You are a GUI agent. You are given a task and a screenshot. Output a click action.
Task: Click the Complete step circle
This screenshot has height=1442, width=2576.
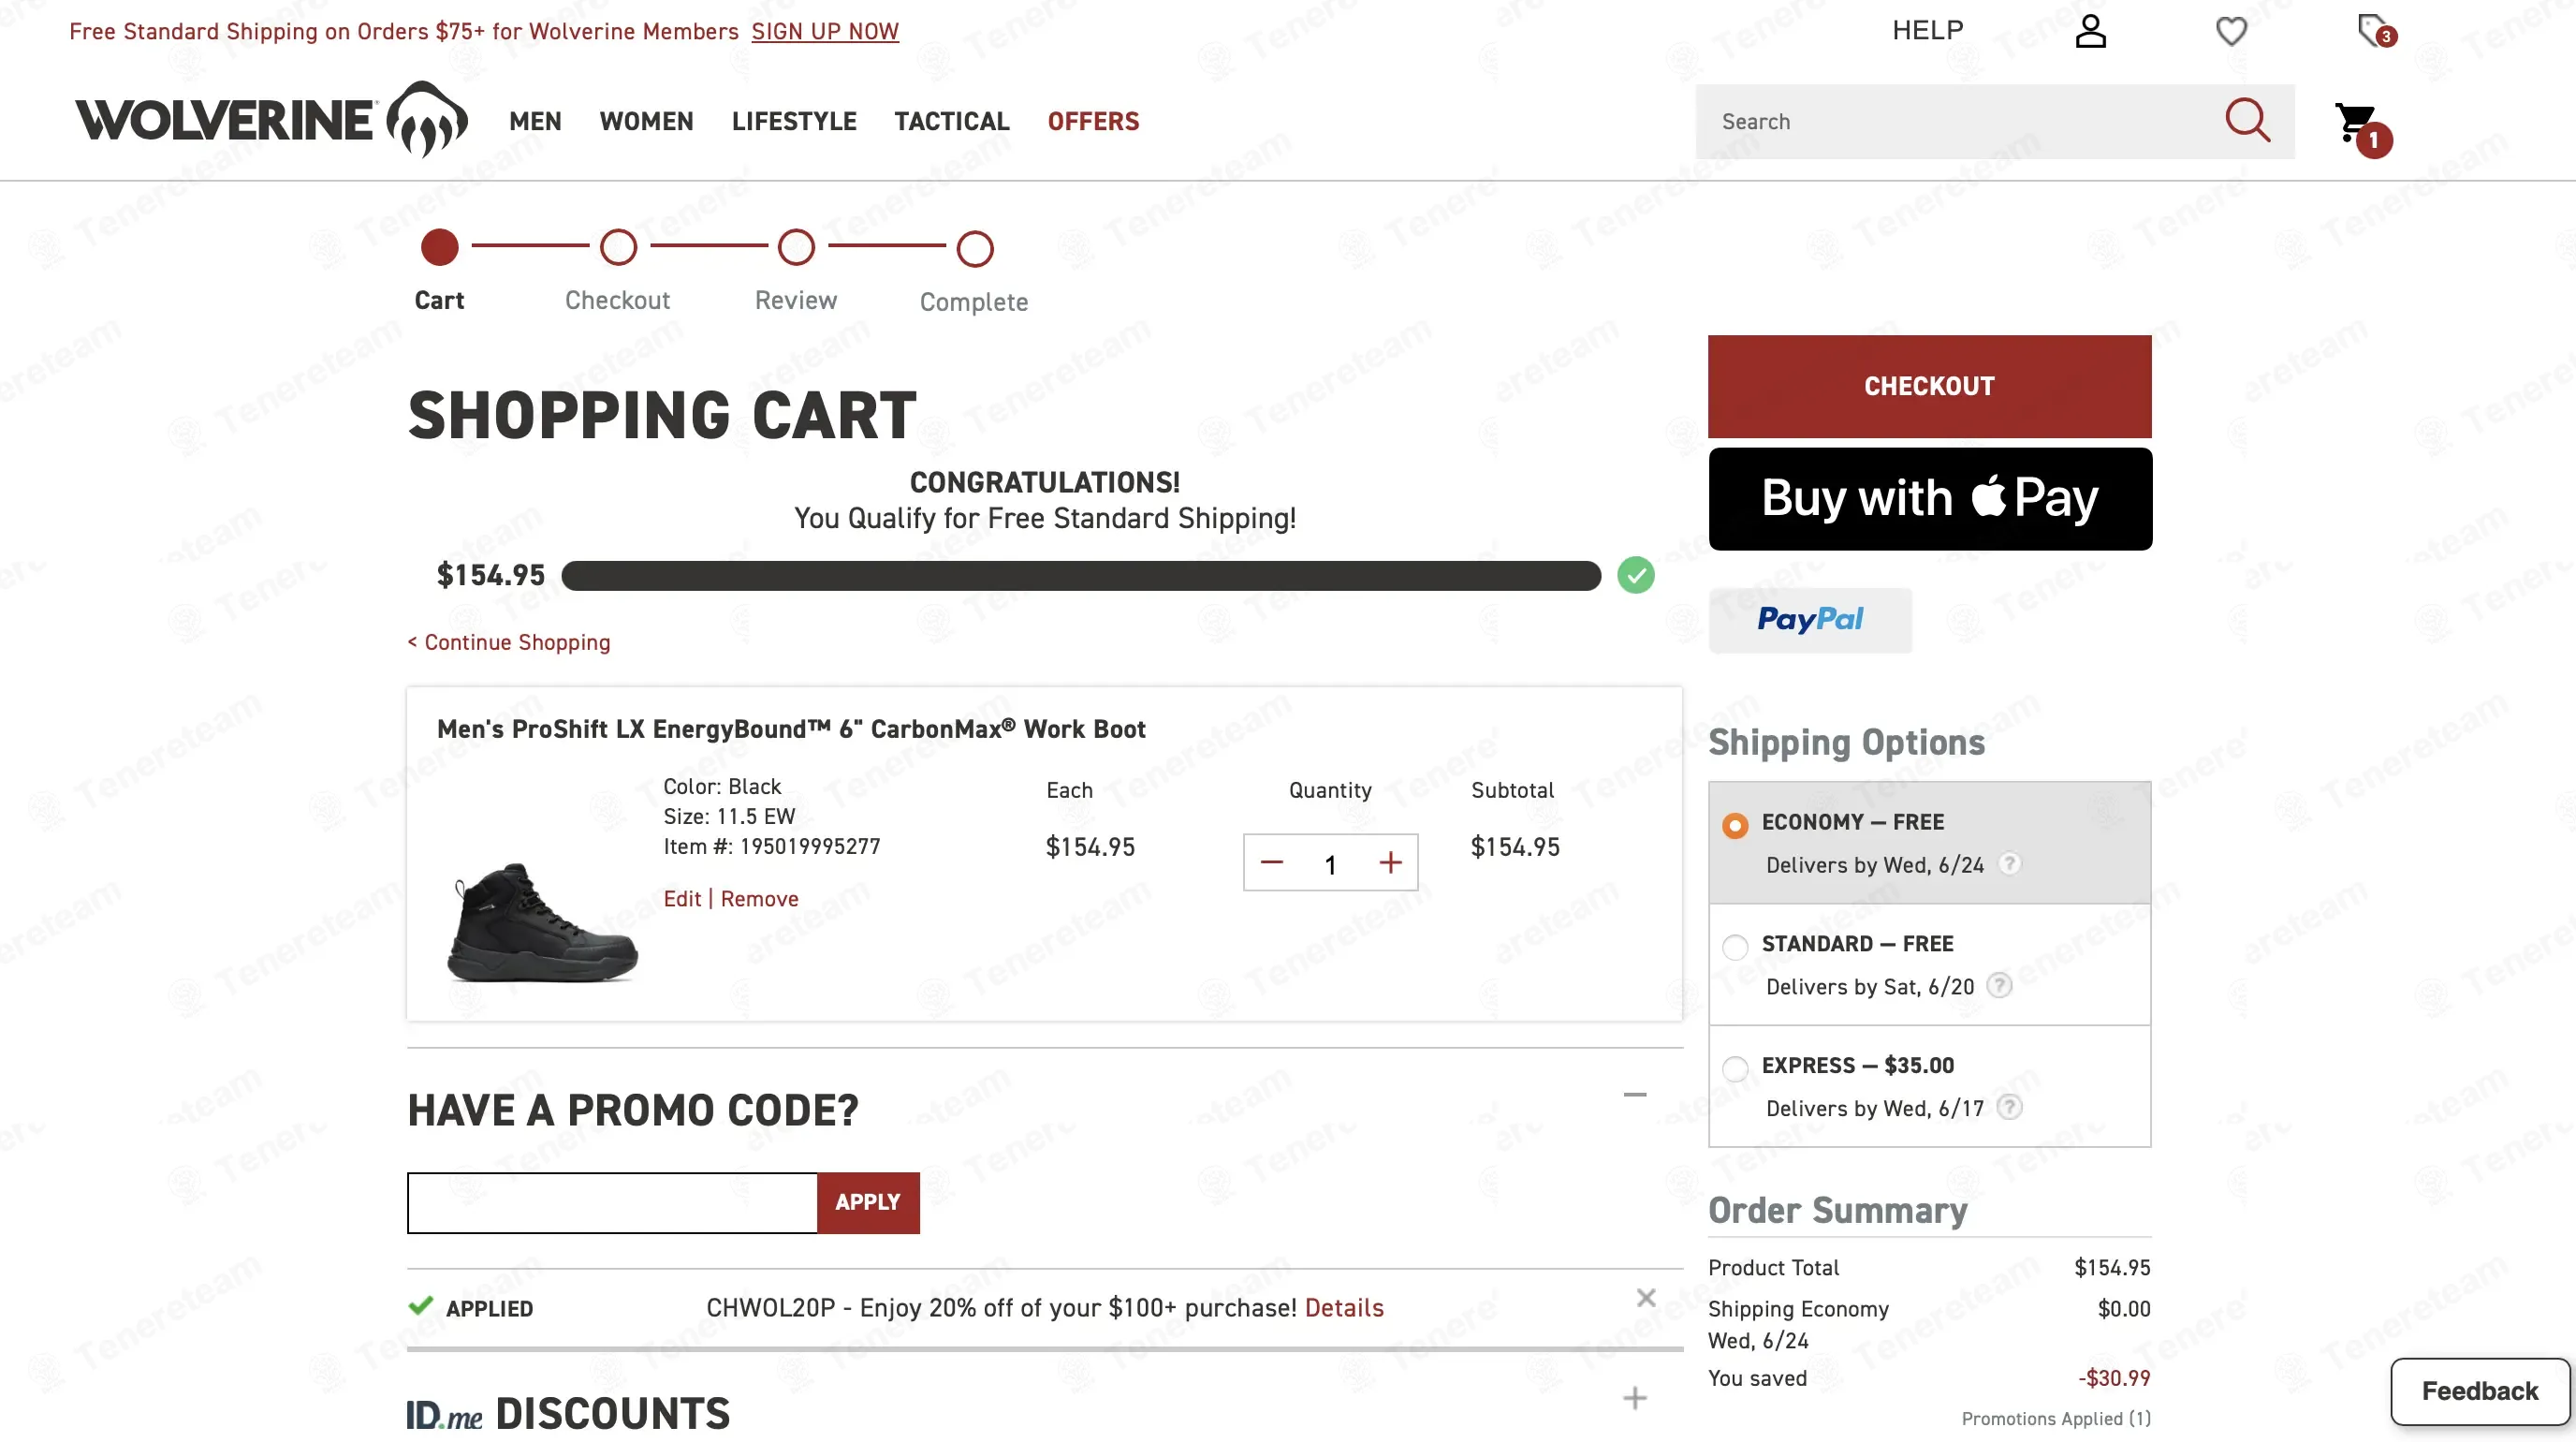(974, 249)
